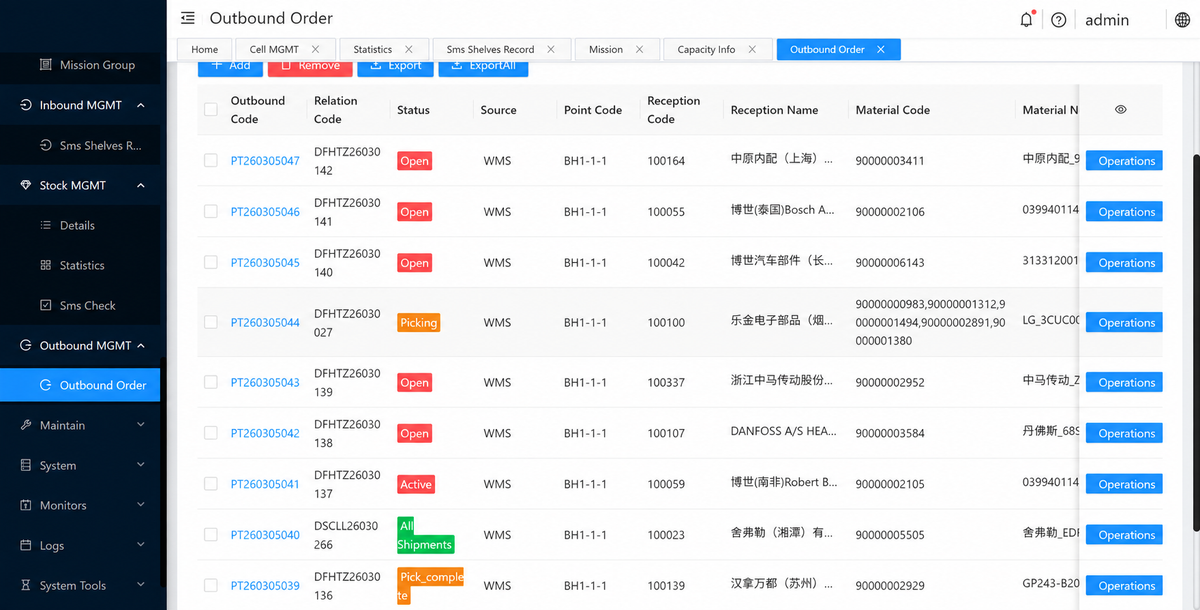
Task: Click Operations for row PT260305047
Action: pyautogui.click(x=1124, y=160)
